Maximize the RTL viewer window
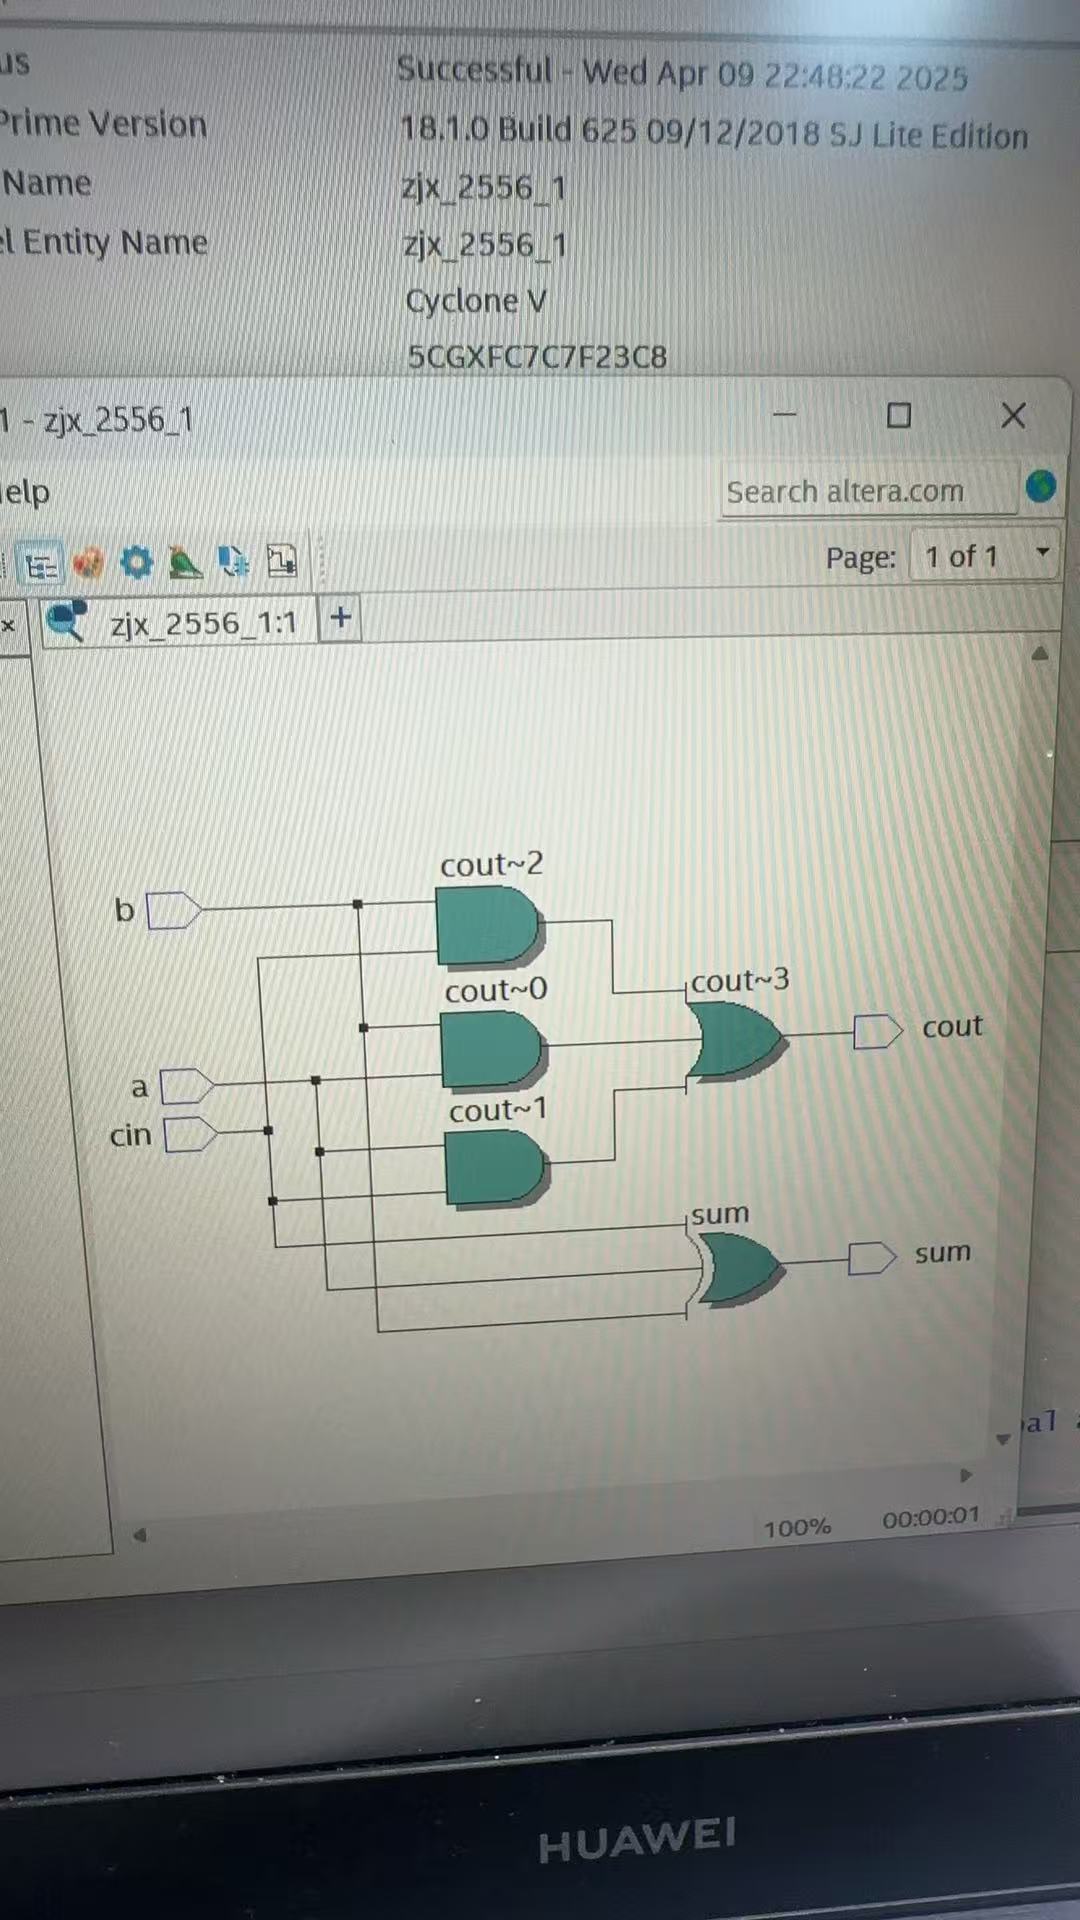Image resolution: width=1080 pixels, height=1920 pixels. [899, 415]
